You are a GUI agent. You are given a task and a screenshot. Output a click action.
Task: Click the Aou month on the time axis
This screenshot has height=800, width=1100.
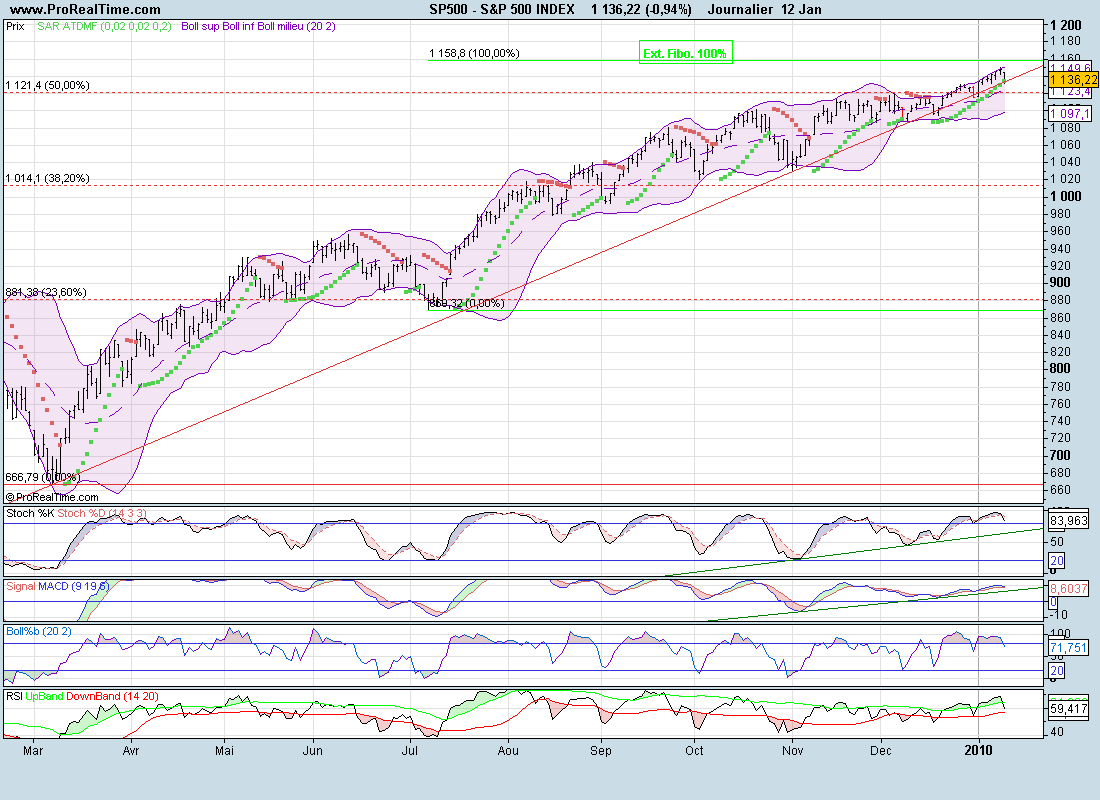point(508,751)
